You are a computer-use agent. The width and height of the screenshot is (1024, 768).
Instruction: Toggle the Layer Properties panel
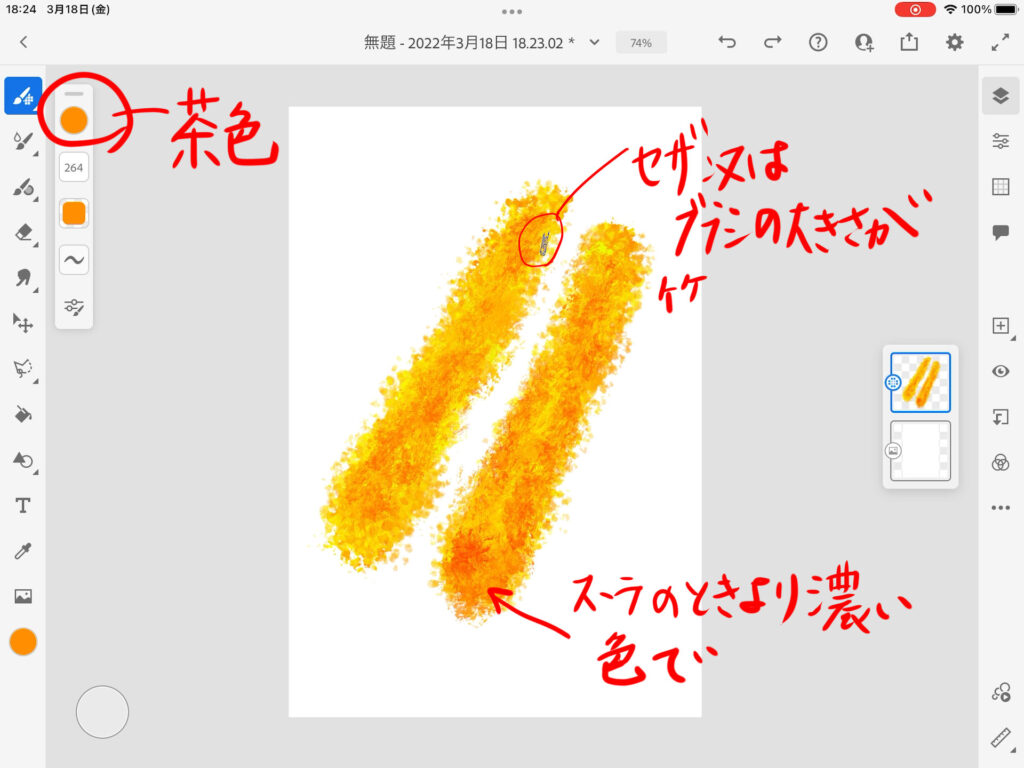click(1000, 141)
